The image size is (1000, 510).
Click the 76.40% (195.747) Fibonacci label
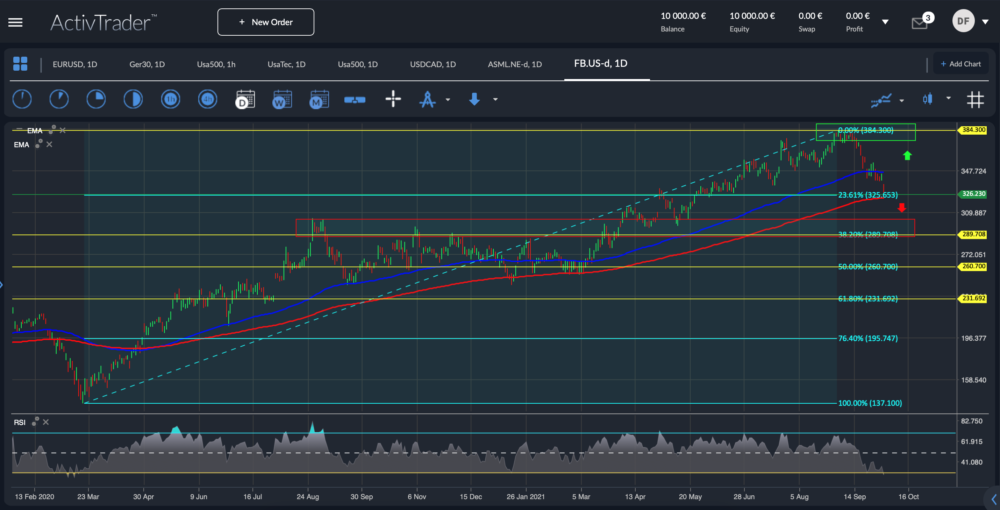868,339
